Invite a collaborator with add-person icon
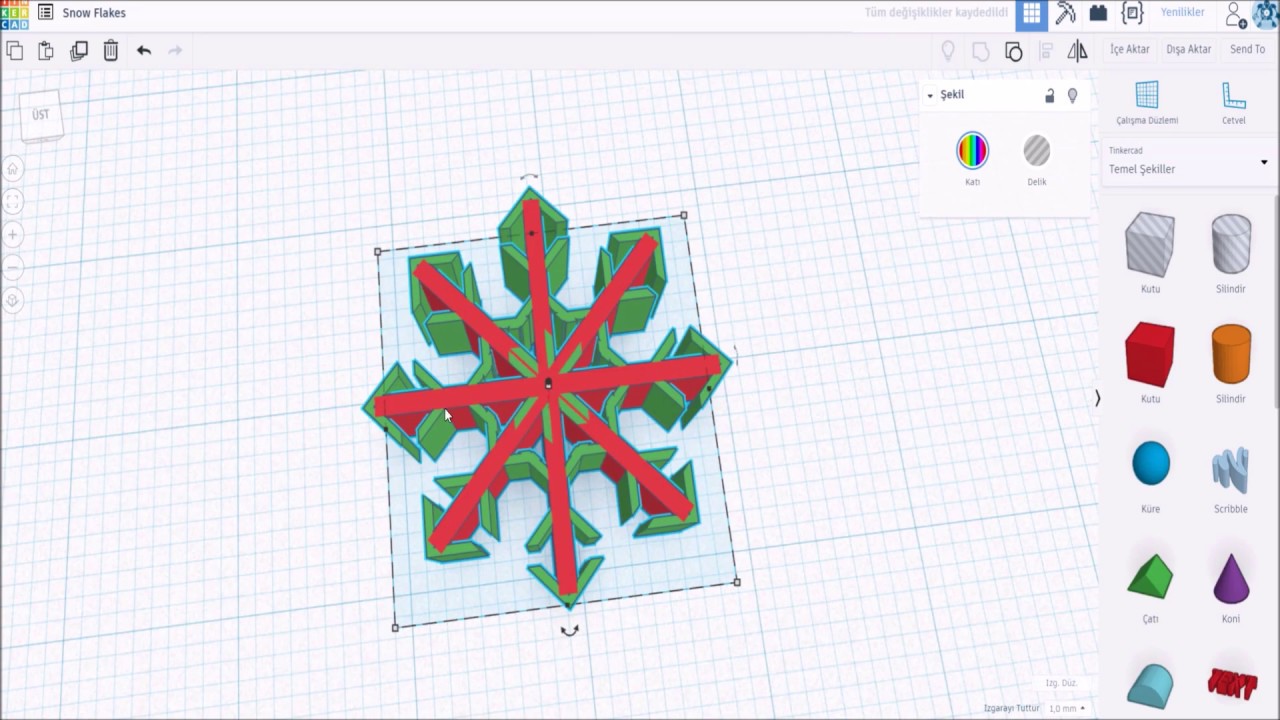This screenshot has height=720, width=1280. click(1236, 14)
